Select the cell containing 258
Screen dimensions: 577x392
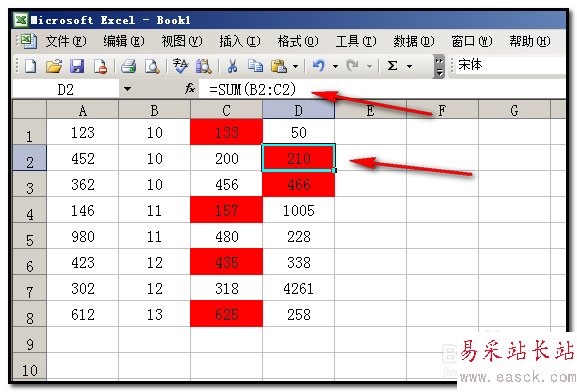(298, 314)
